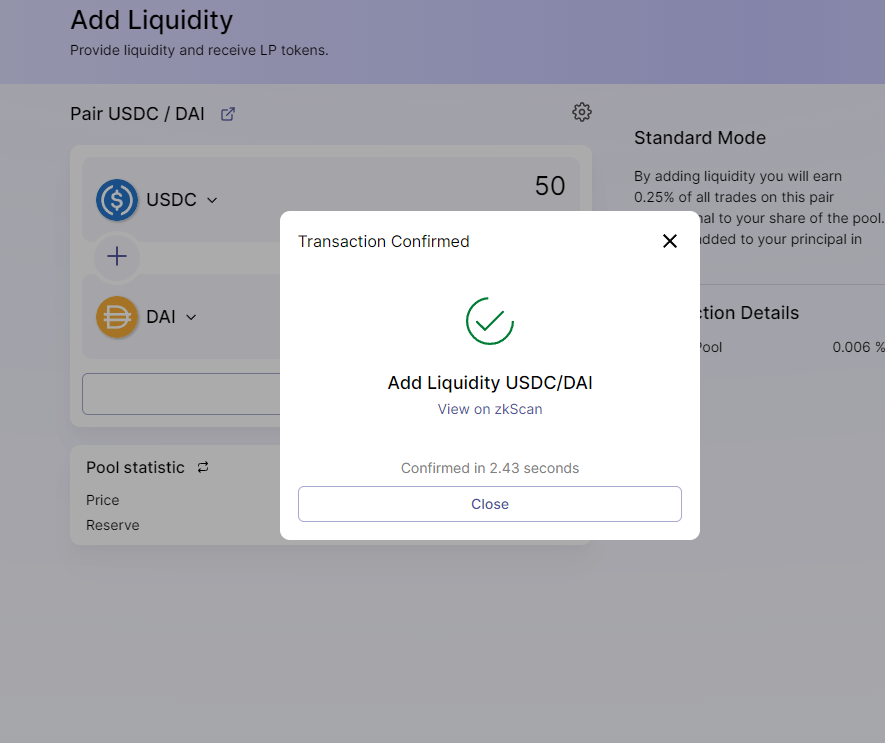Click the outlined button below DAI row
The height and width of the screenshot is (743, 885).
(x=181, y=394)
